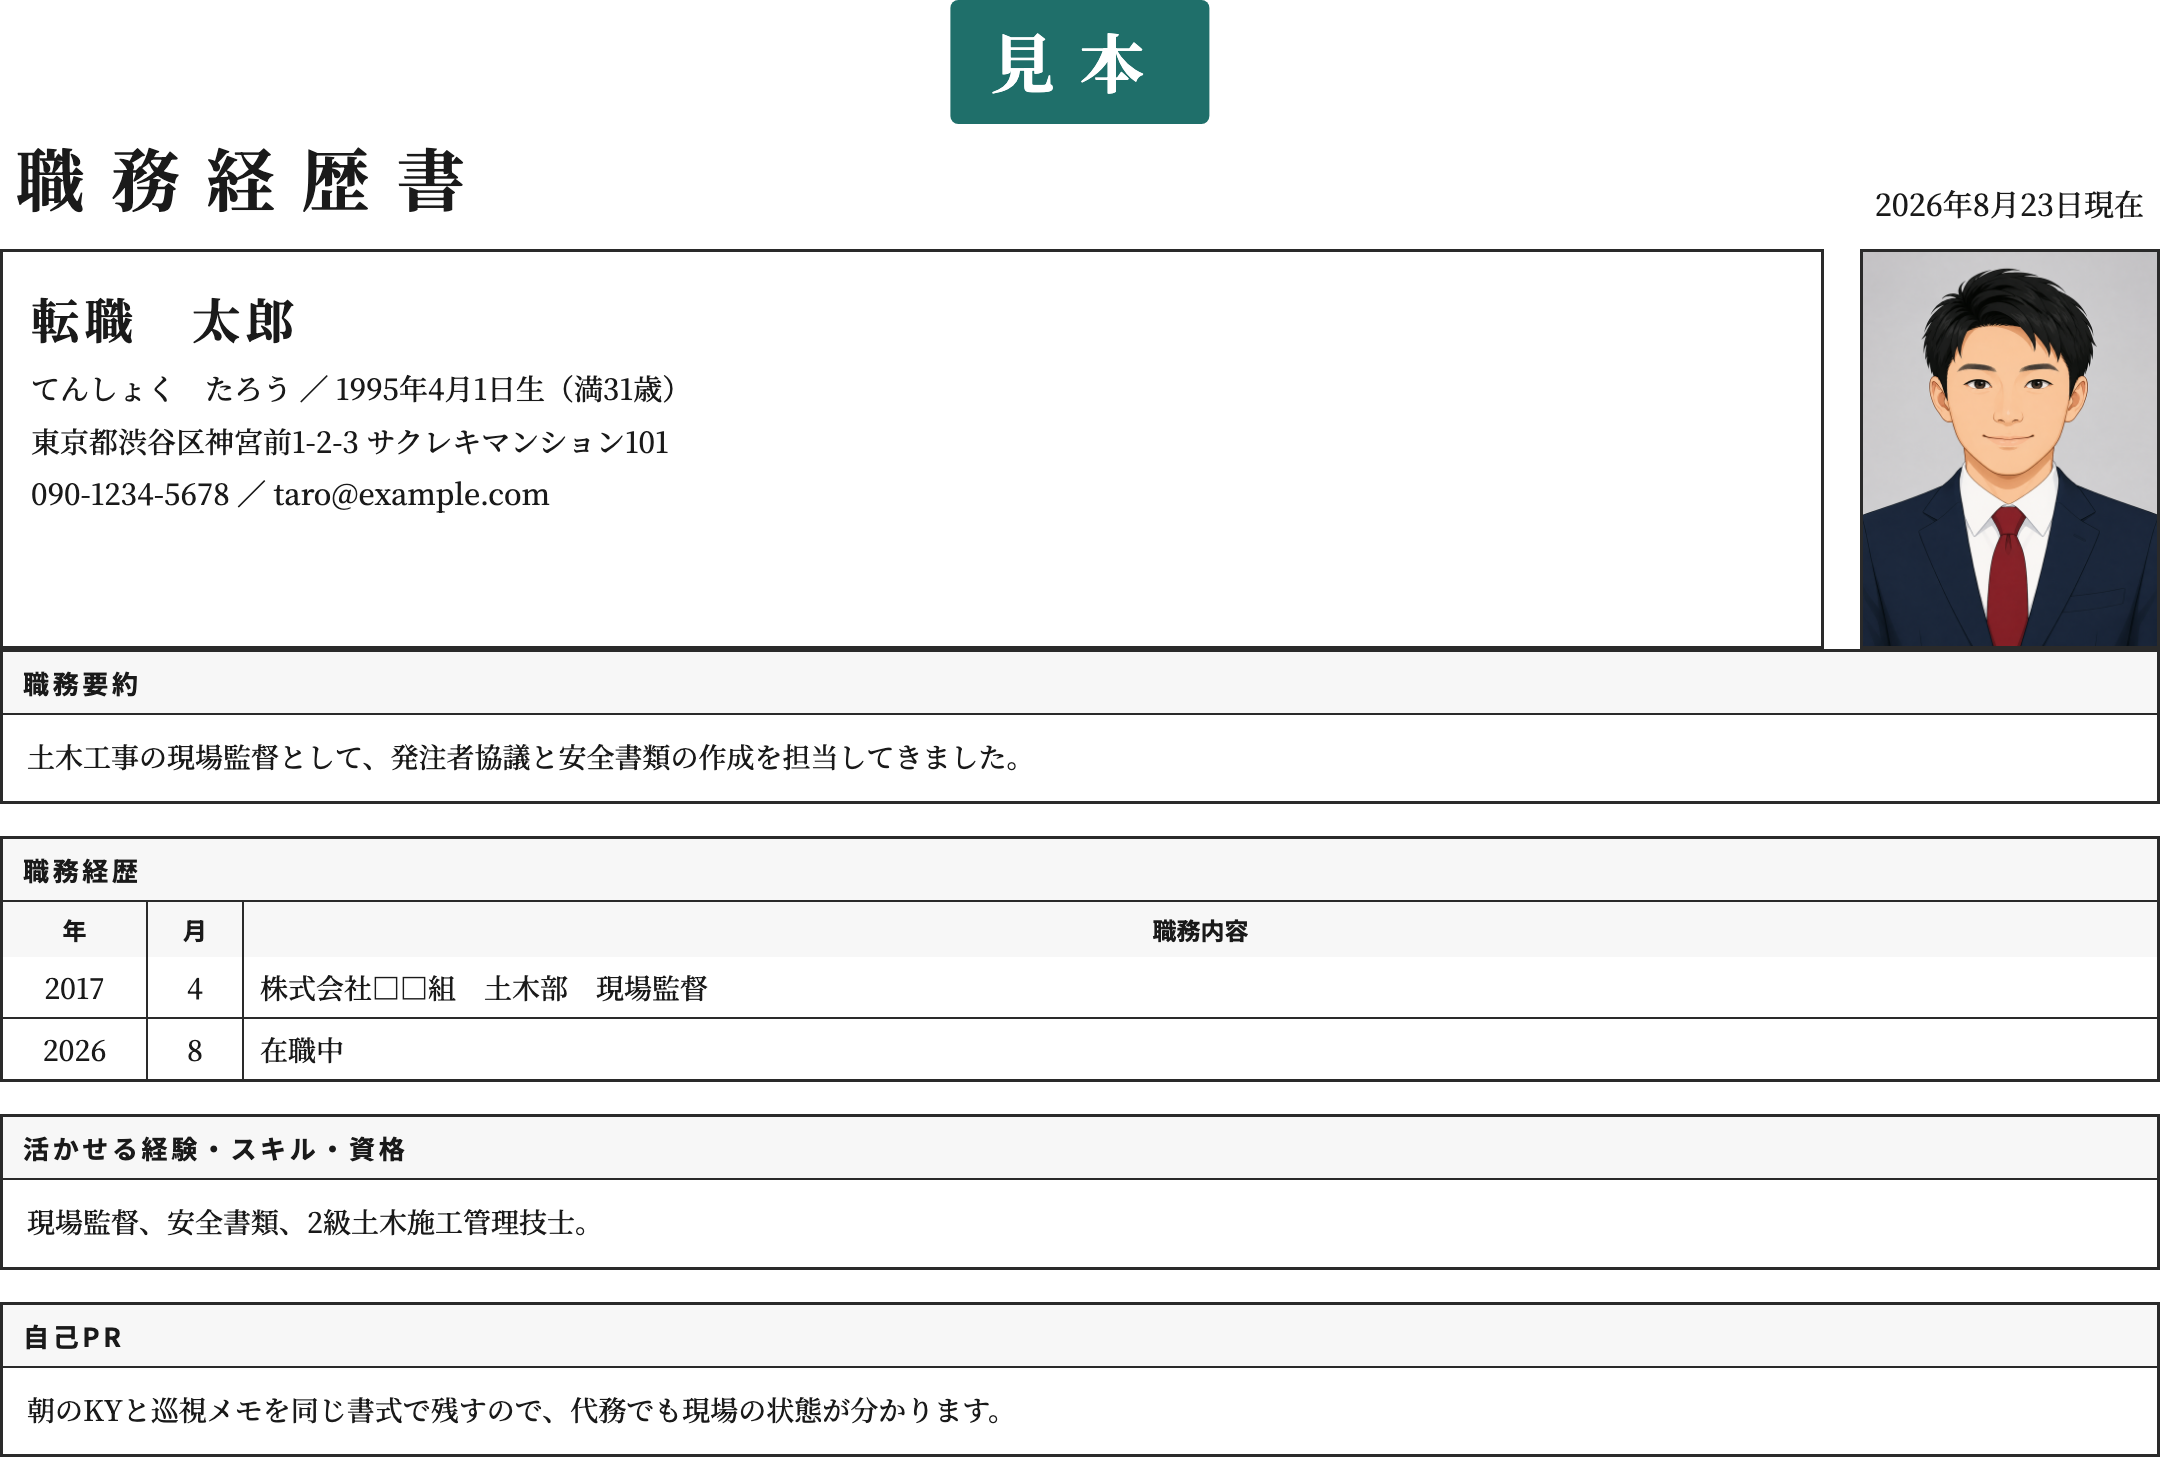The image size is (2160, 1457).
Task: Select the month cell 8
Action: (195, 1050)
